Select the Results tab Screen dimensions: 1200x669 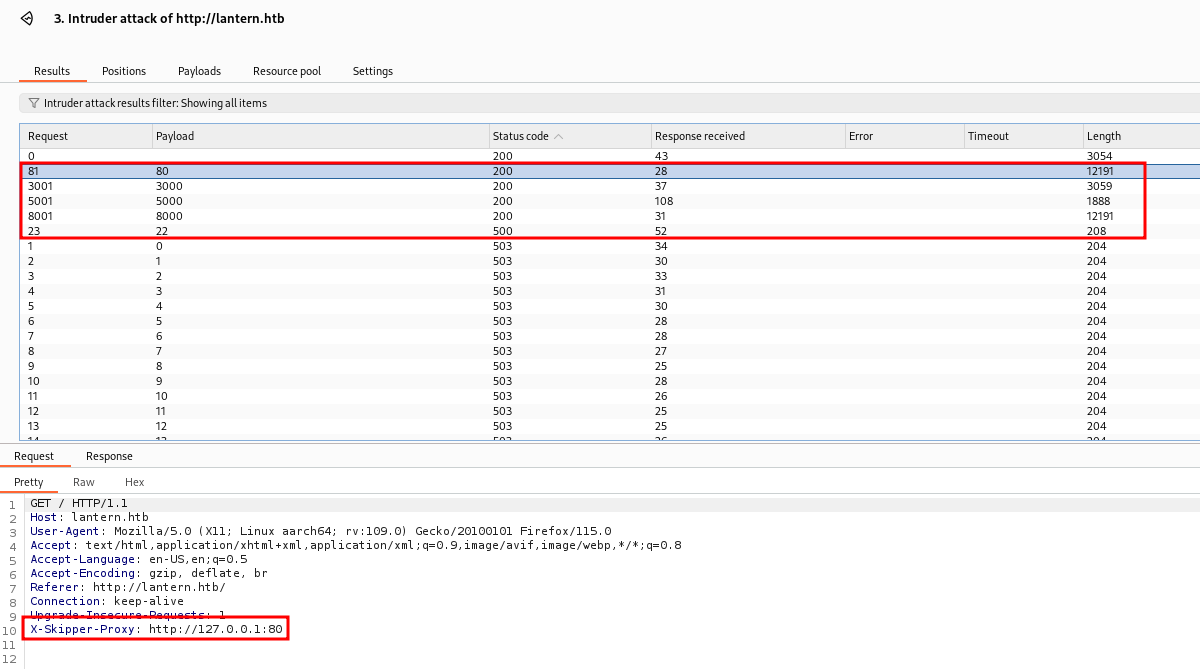(x=52, y=71)
